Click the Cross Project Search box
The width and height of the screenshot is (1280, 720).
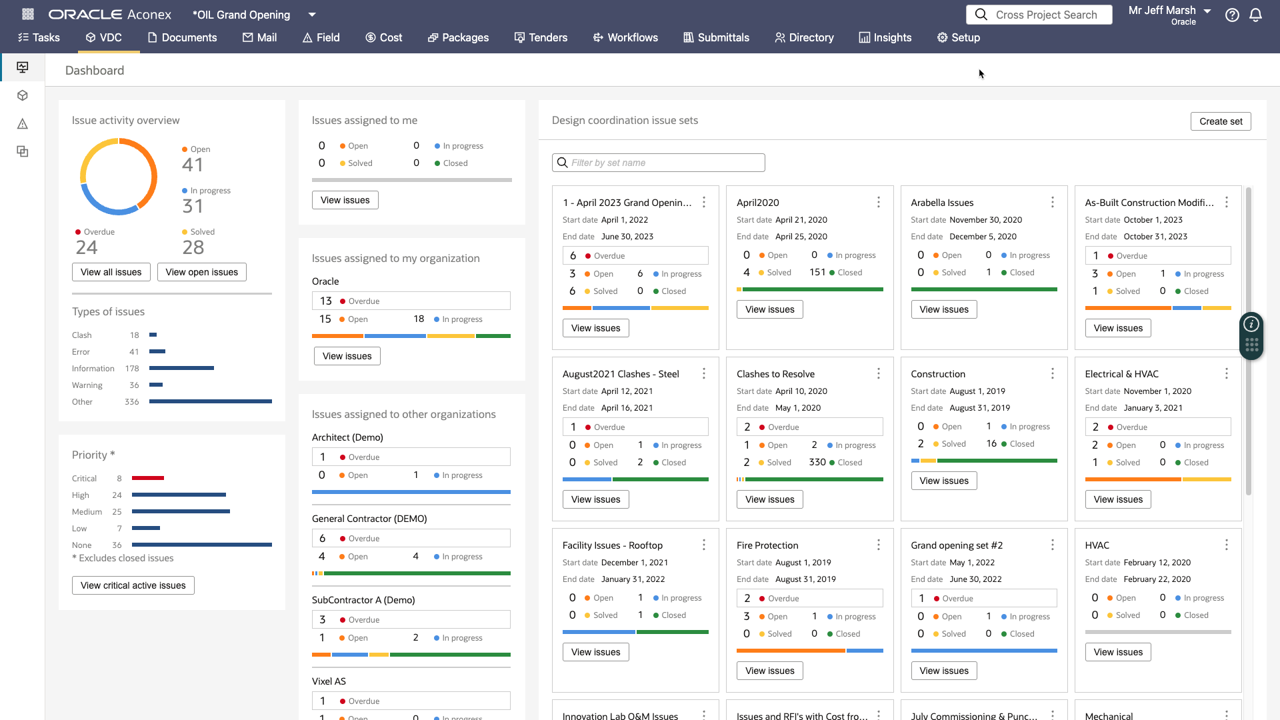tap(1039, 14)
